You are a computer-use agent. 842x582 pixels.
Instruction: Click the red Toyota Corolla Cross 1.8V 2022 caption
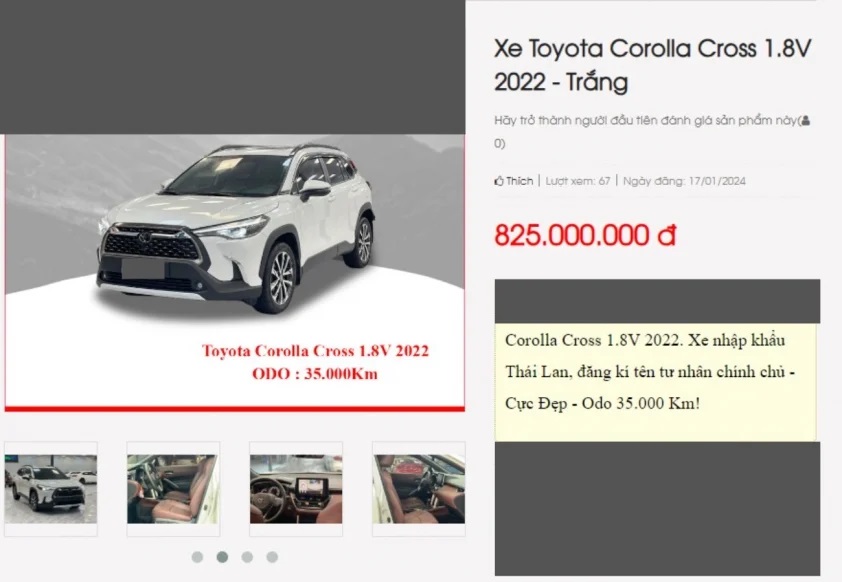[315, 351]
